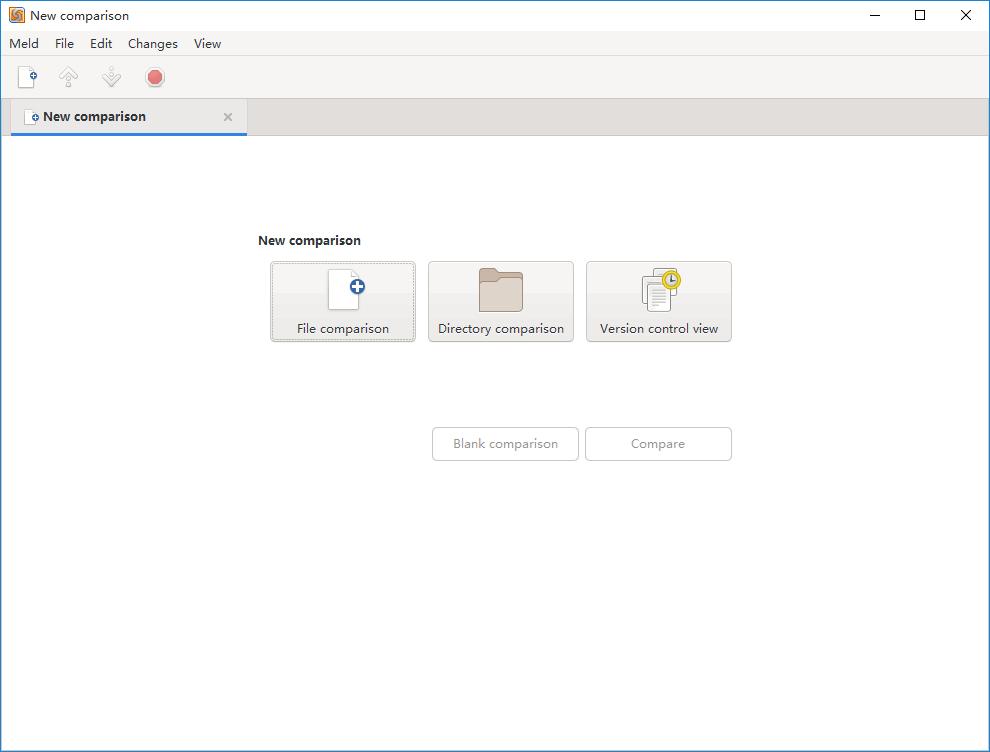
Task: Choose File comparison mode
Action: [x=343, y=301]
